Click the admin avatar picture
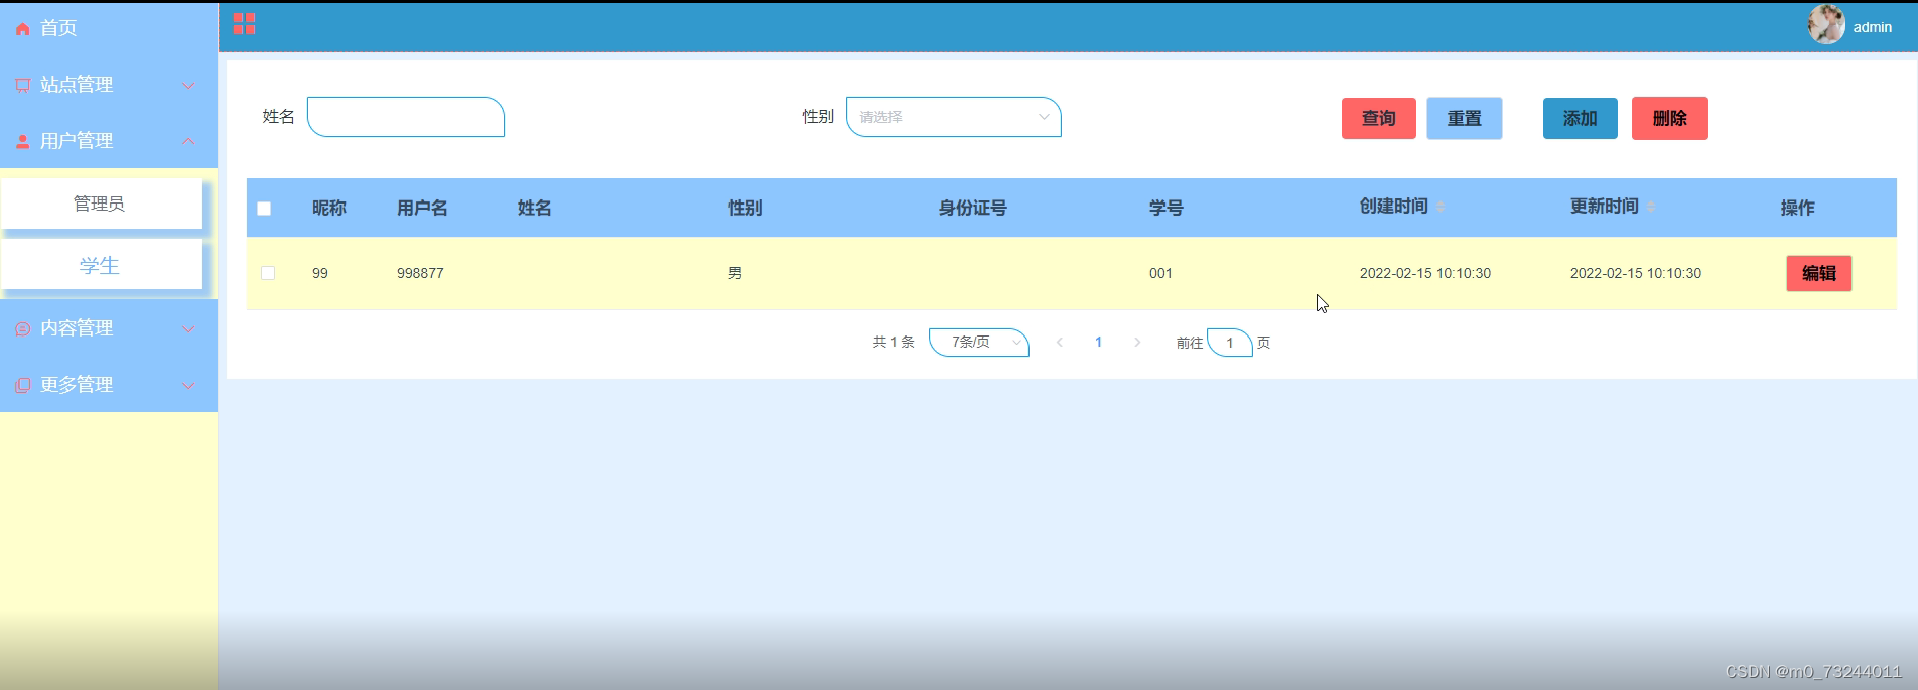Screen dimensions: 1918x690 (1826, 25)
